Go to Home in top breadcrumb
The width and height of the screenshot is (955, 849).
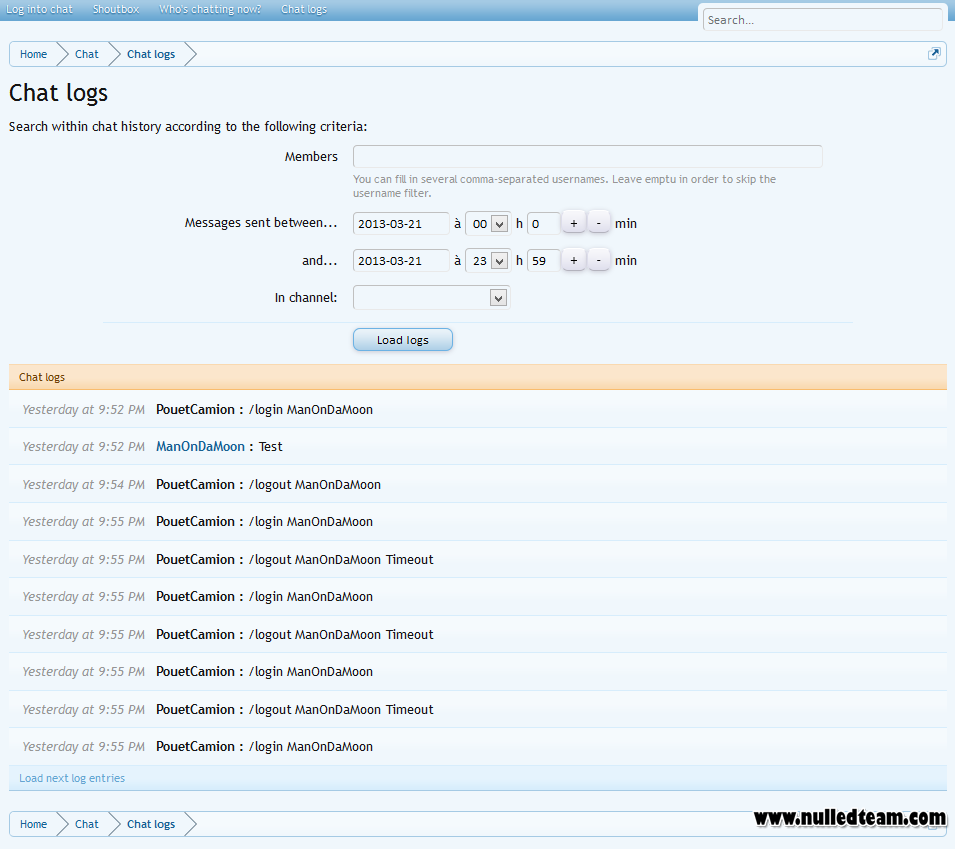33,54
